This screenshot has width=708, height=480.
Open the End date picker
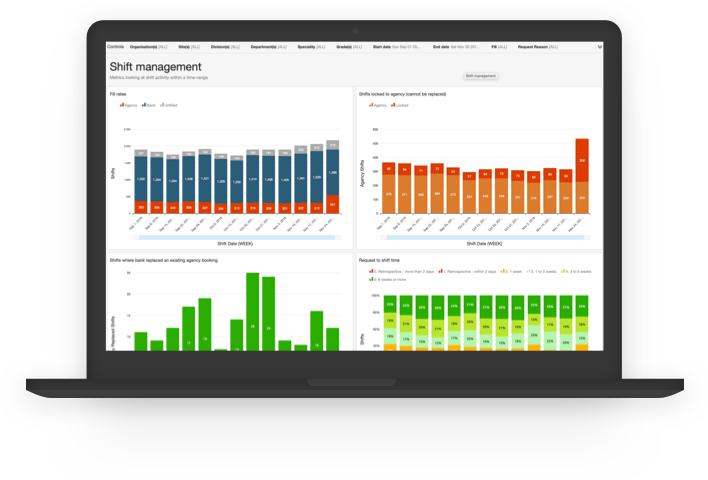click(x=456, y=47)
